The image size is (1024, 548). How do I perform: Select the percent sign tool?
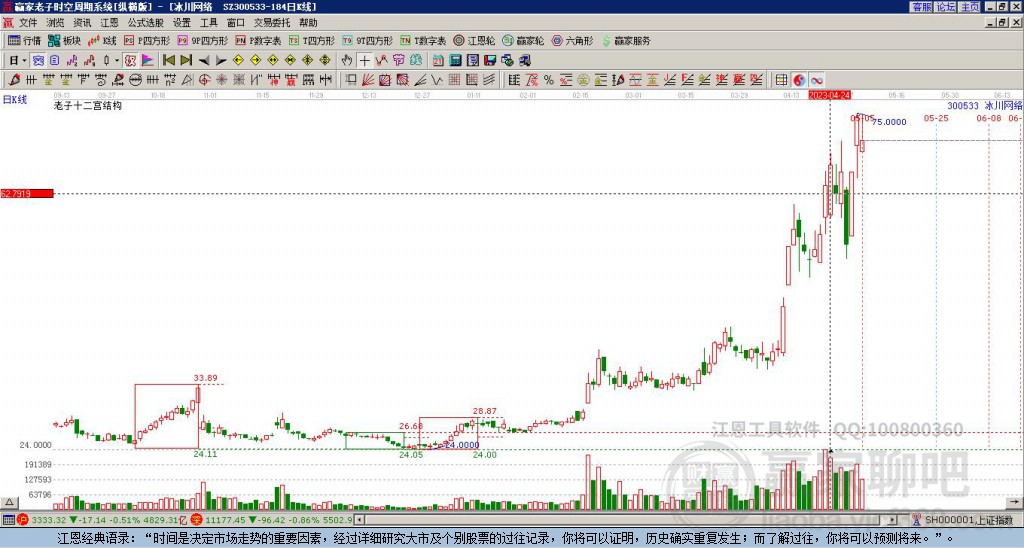(x=549, y=80)
